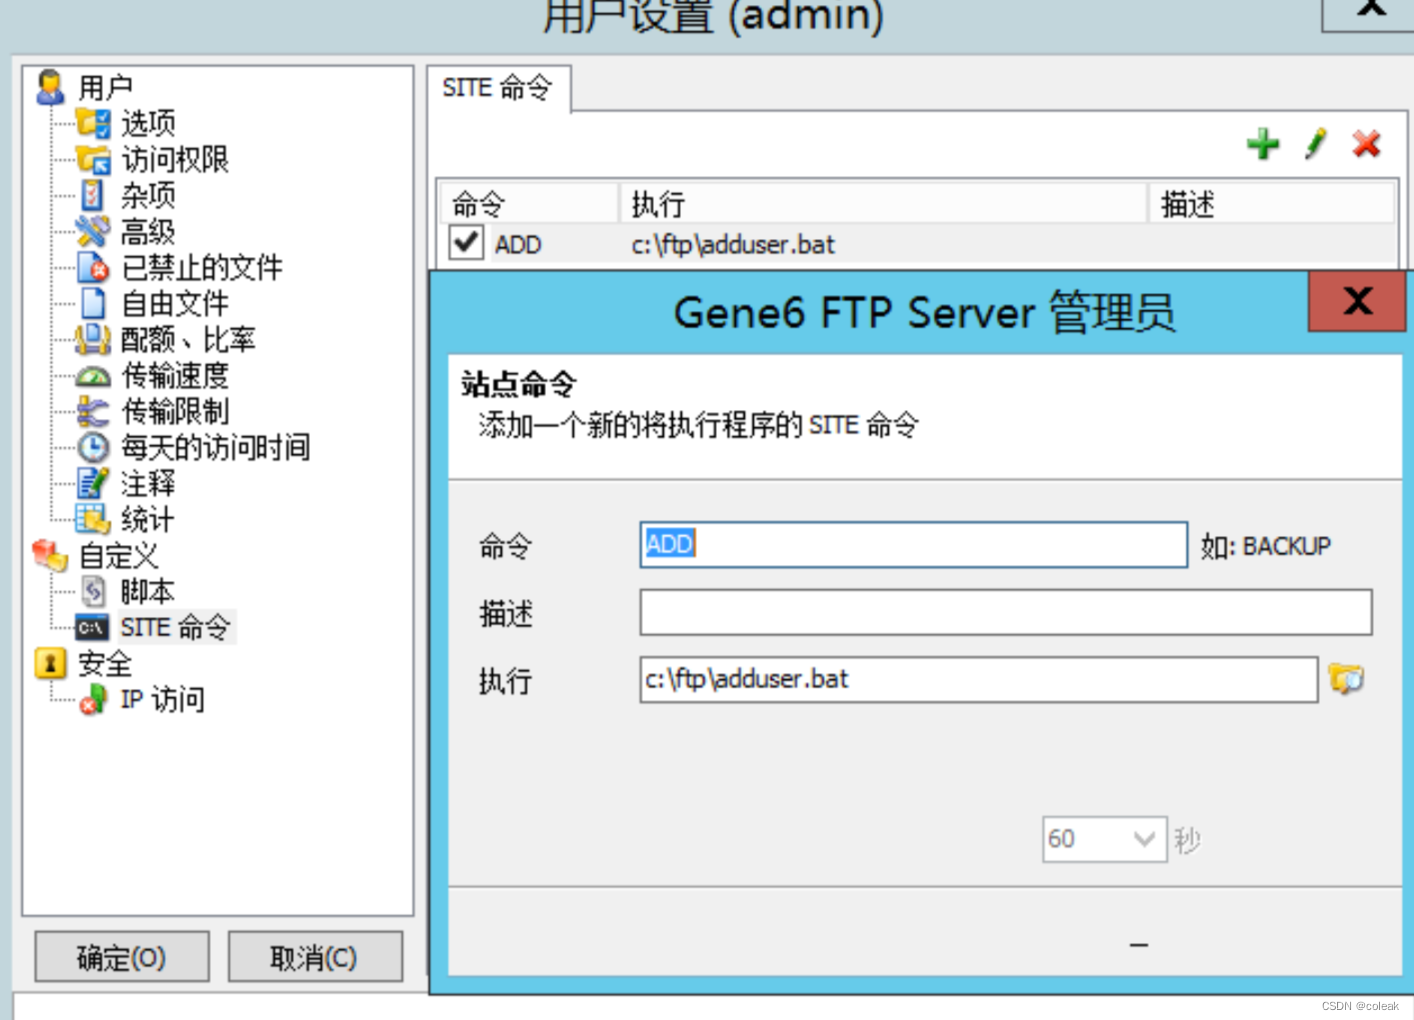Click the 安全 lock icon
The height and width of the screenshot is (1020, 1414).
pos(50,663)
